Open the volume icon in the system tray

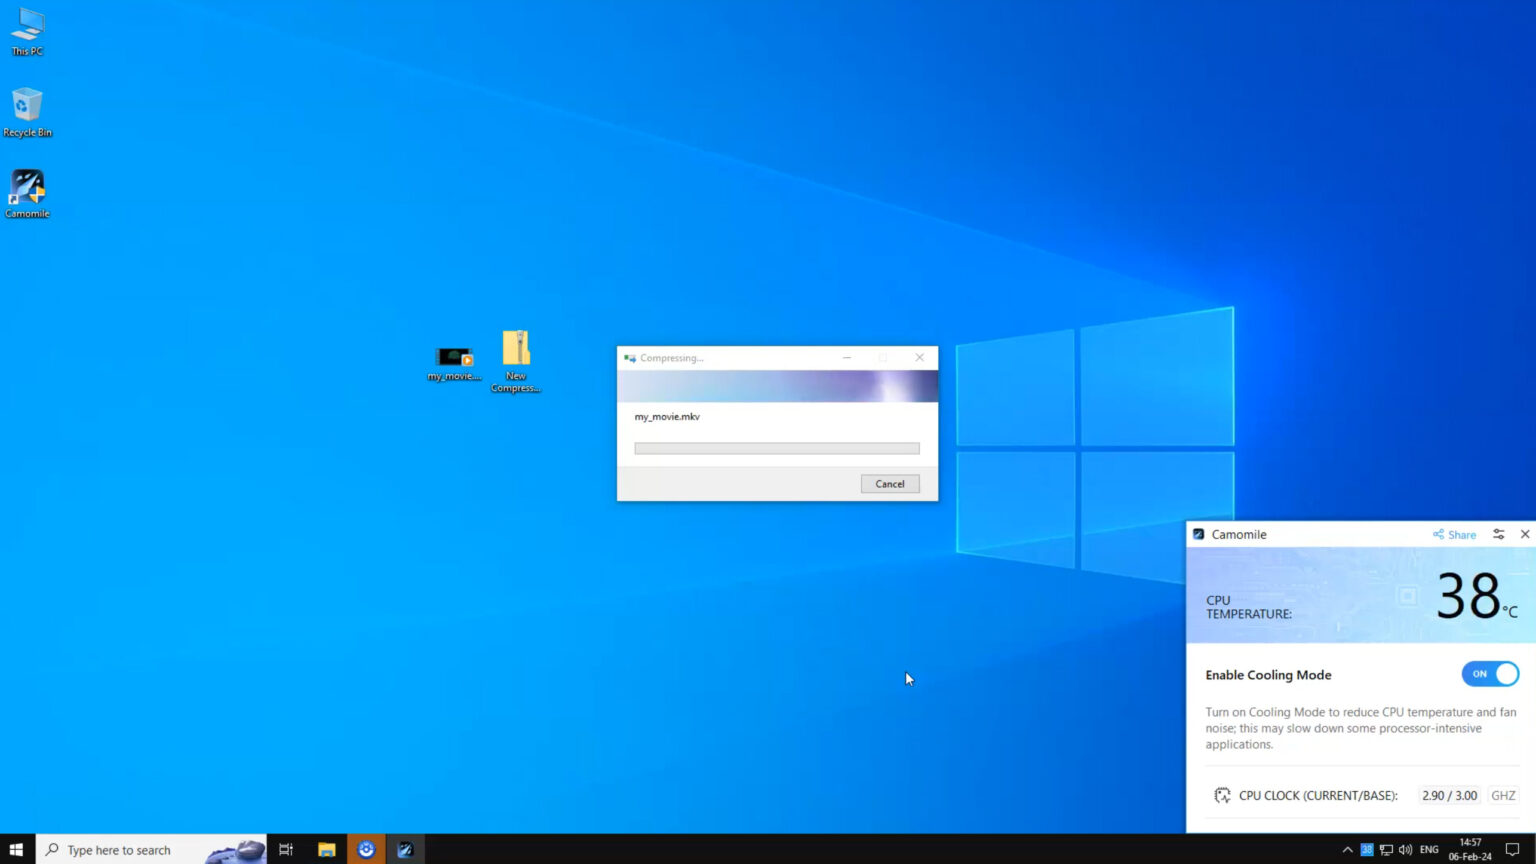tap(1404, 849)
